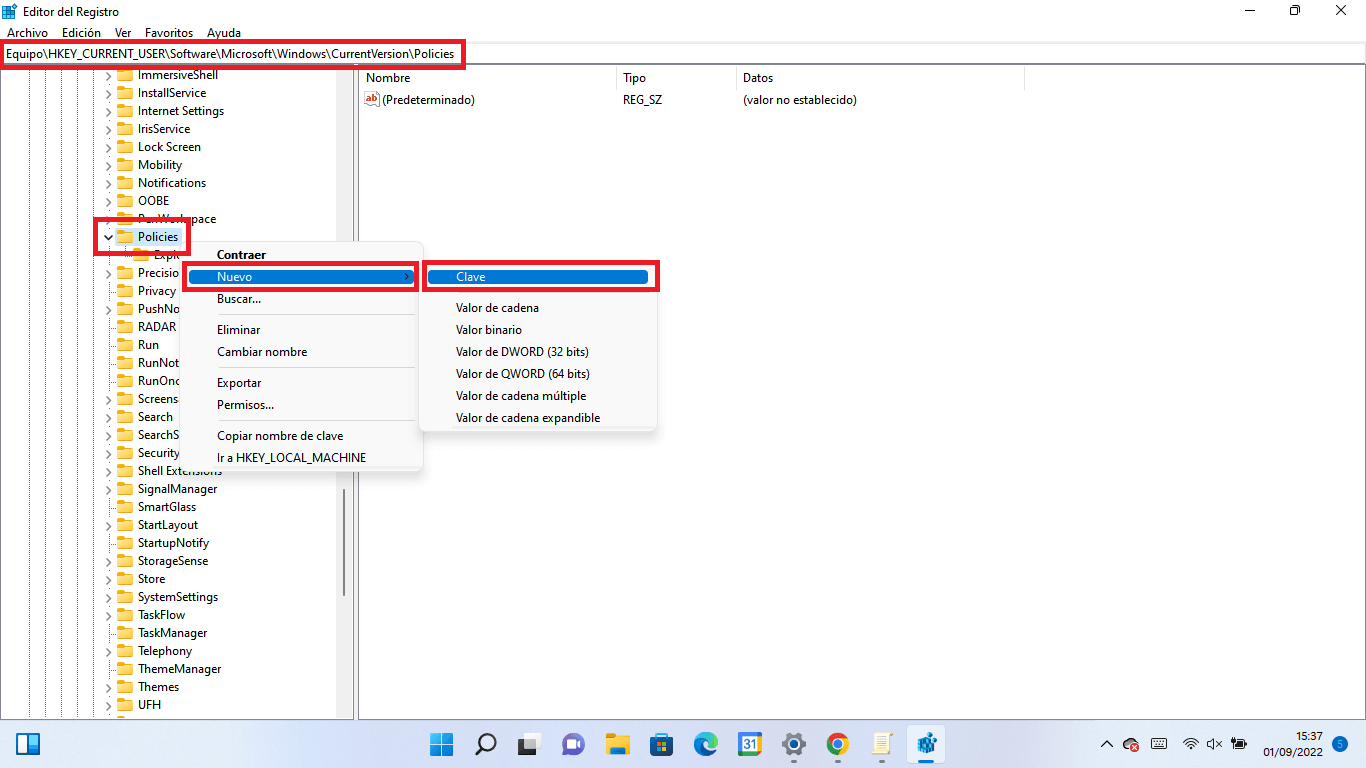Click the Store folder icon

(125, 579)
